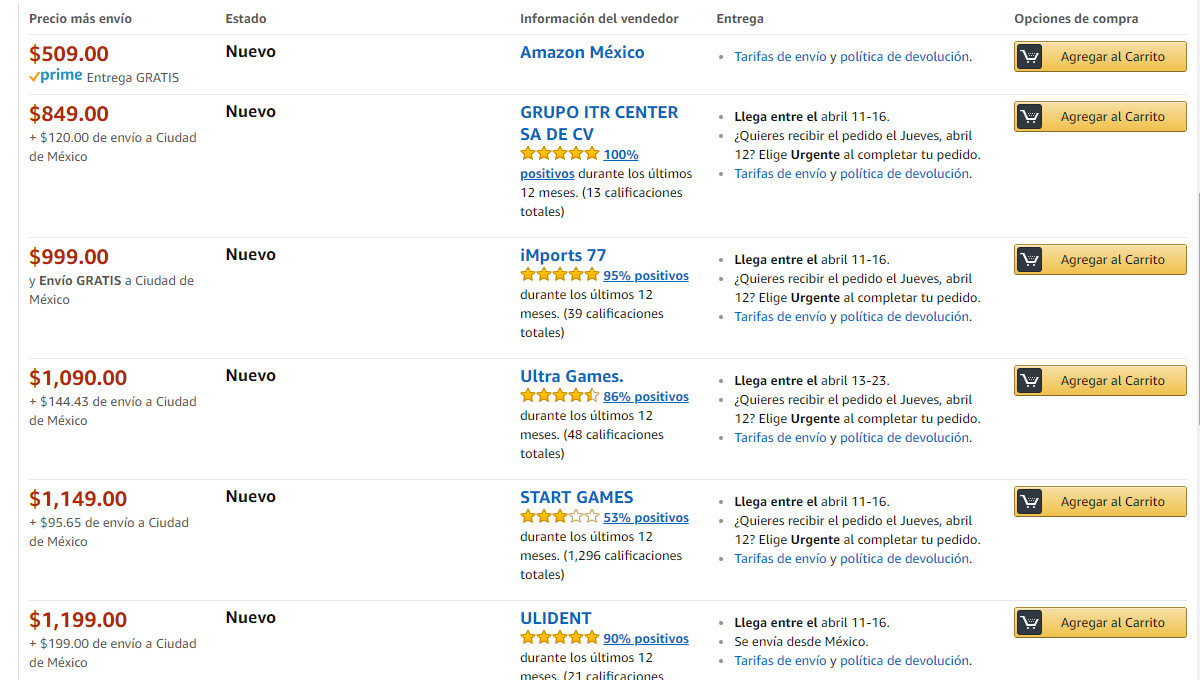Open GRUPO ITR CENTER SA DE CV seller page
This screenshot has width=1200, height=680.
point(599,112)
